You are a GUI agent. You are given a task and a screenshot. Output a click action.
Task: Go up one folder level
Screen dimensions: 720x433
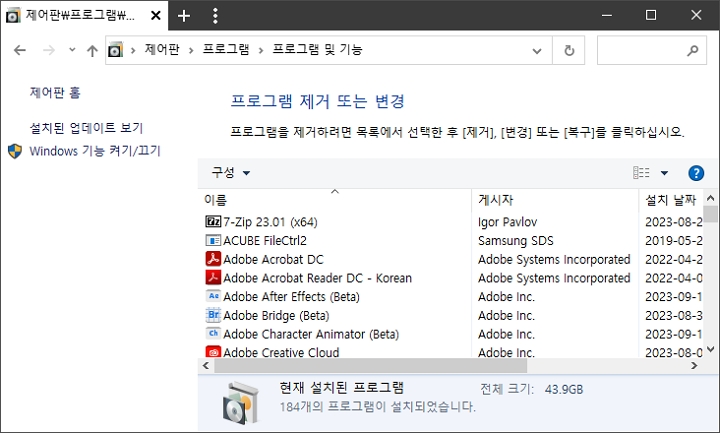(92, 50)
